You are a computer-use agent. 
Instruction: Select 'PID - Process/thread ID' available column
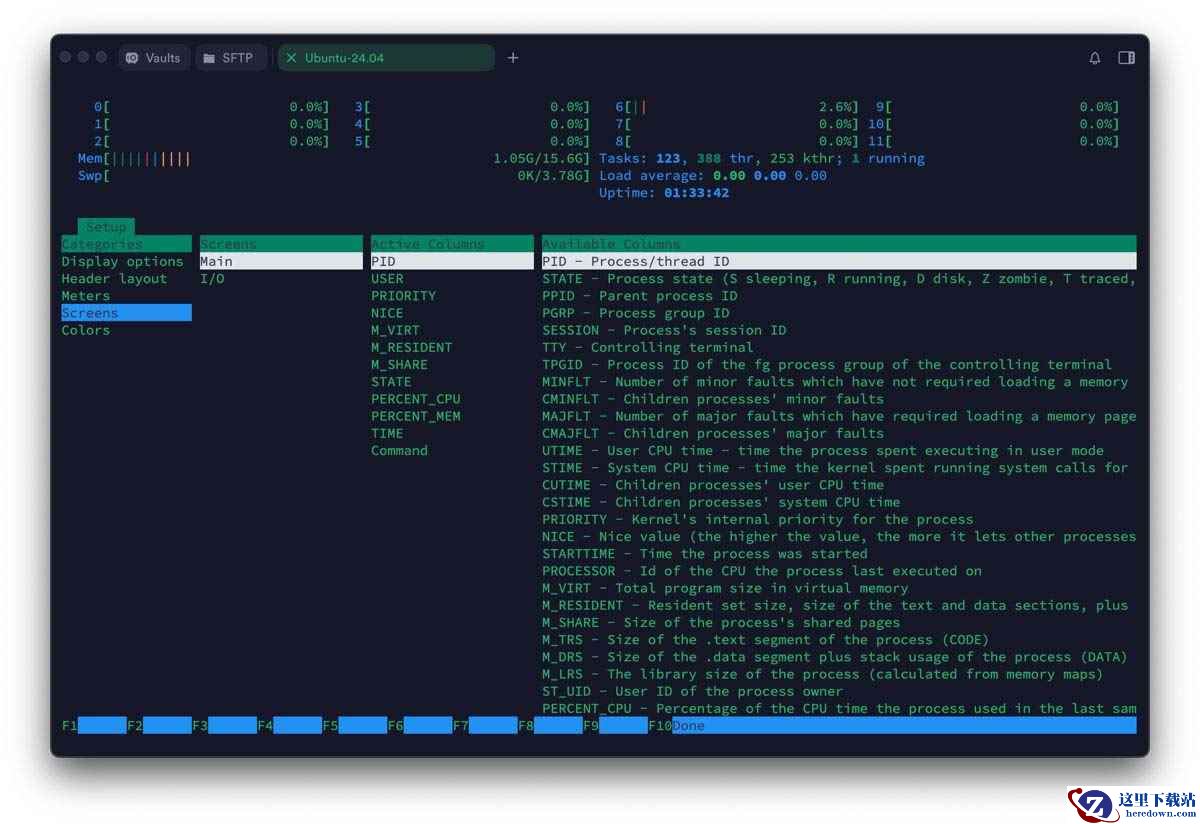coord(839,261)
